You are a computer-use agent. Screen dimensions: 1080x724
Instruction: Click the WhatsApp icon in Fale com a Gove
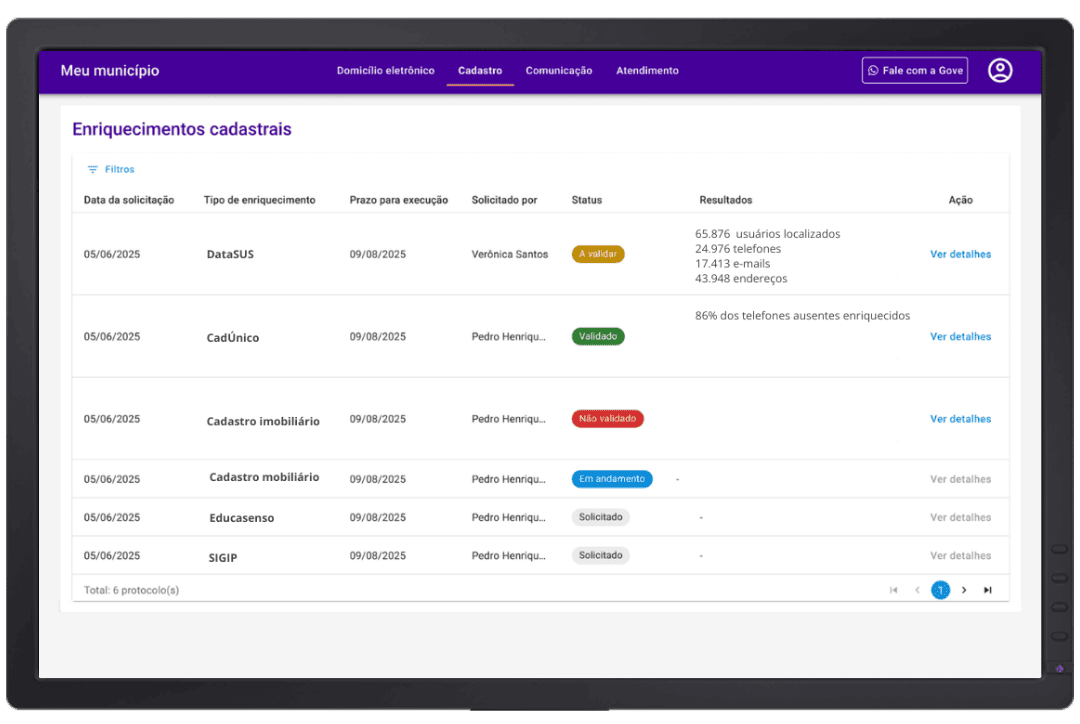tap(873, 70)
